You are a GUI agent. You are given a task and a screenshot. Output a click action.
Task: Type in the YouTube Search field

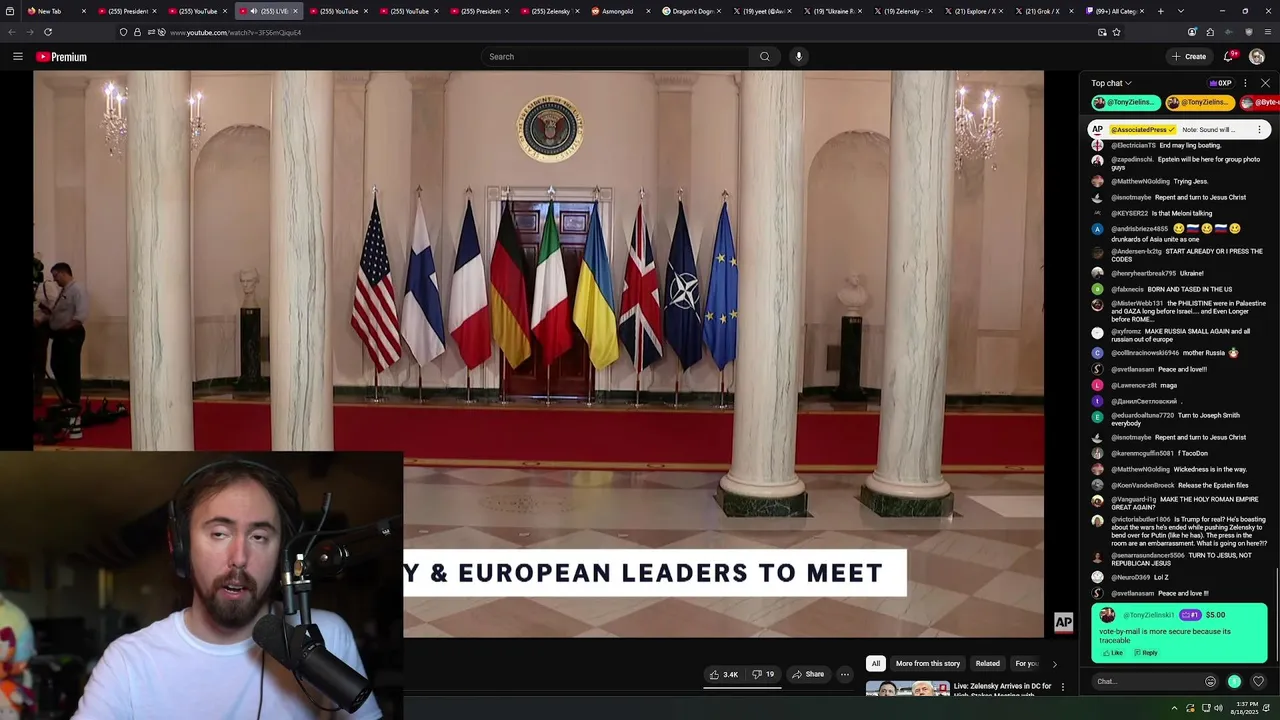tap(615, 57)
